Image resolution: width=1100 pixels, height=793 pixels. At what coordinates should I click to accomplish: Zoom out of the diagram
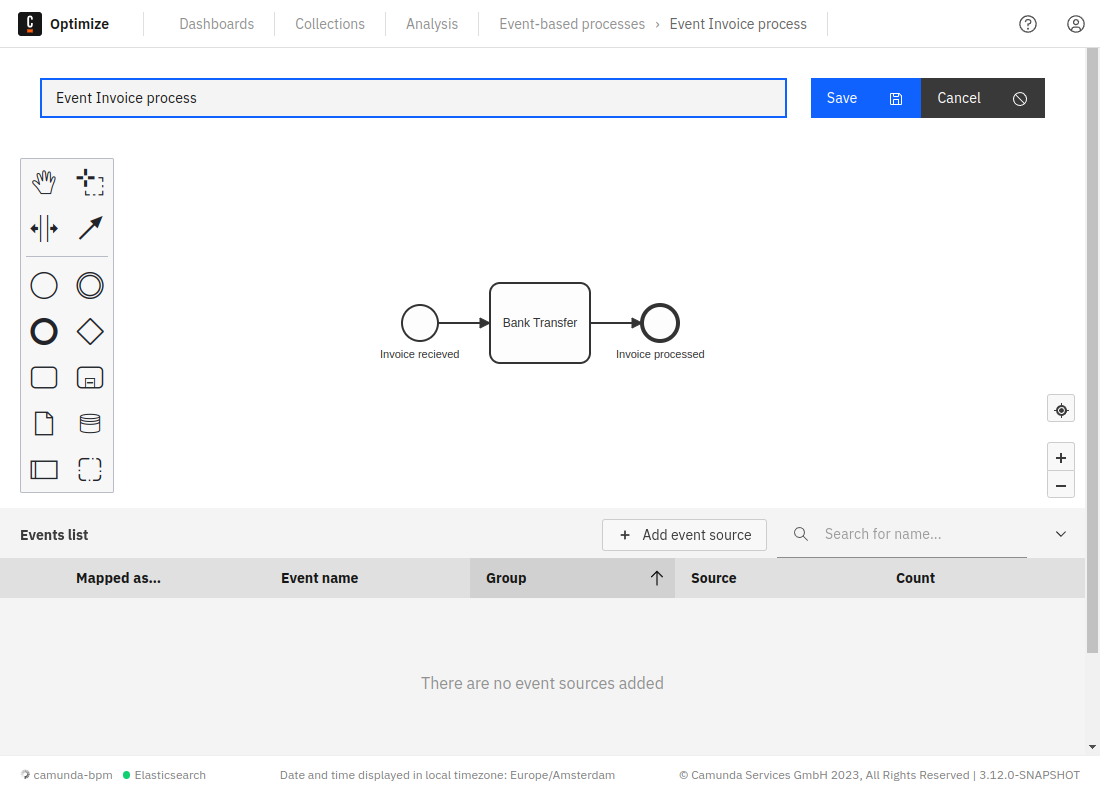click(x=1061, y=486)
